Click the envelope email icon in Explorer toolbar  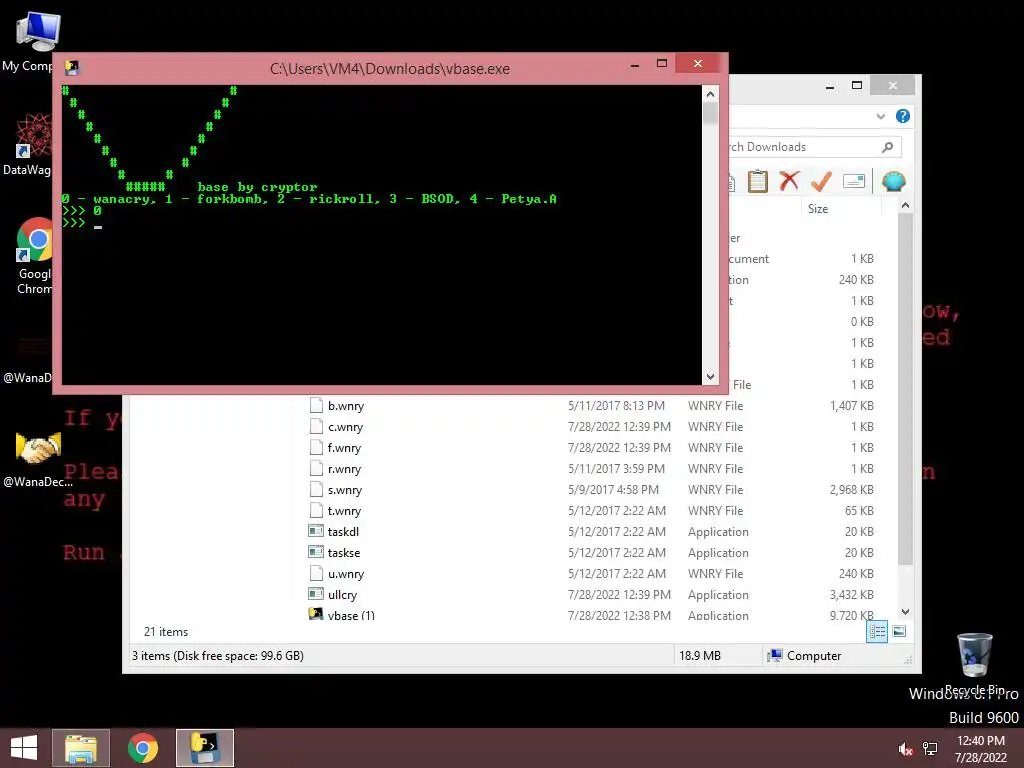[x=854, y=181]
